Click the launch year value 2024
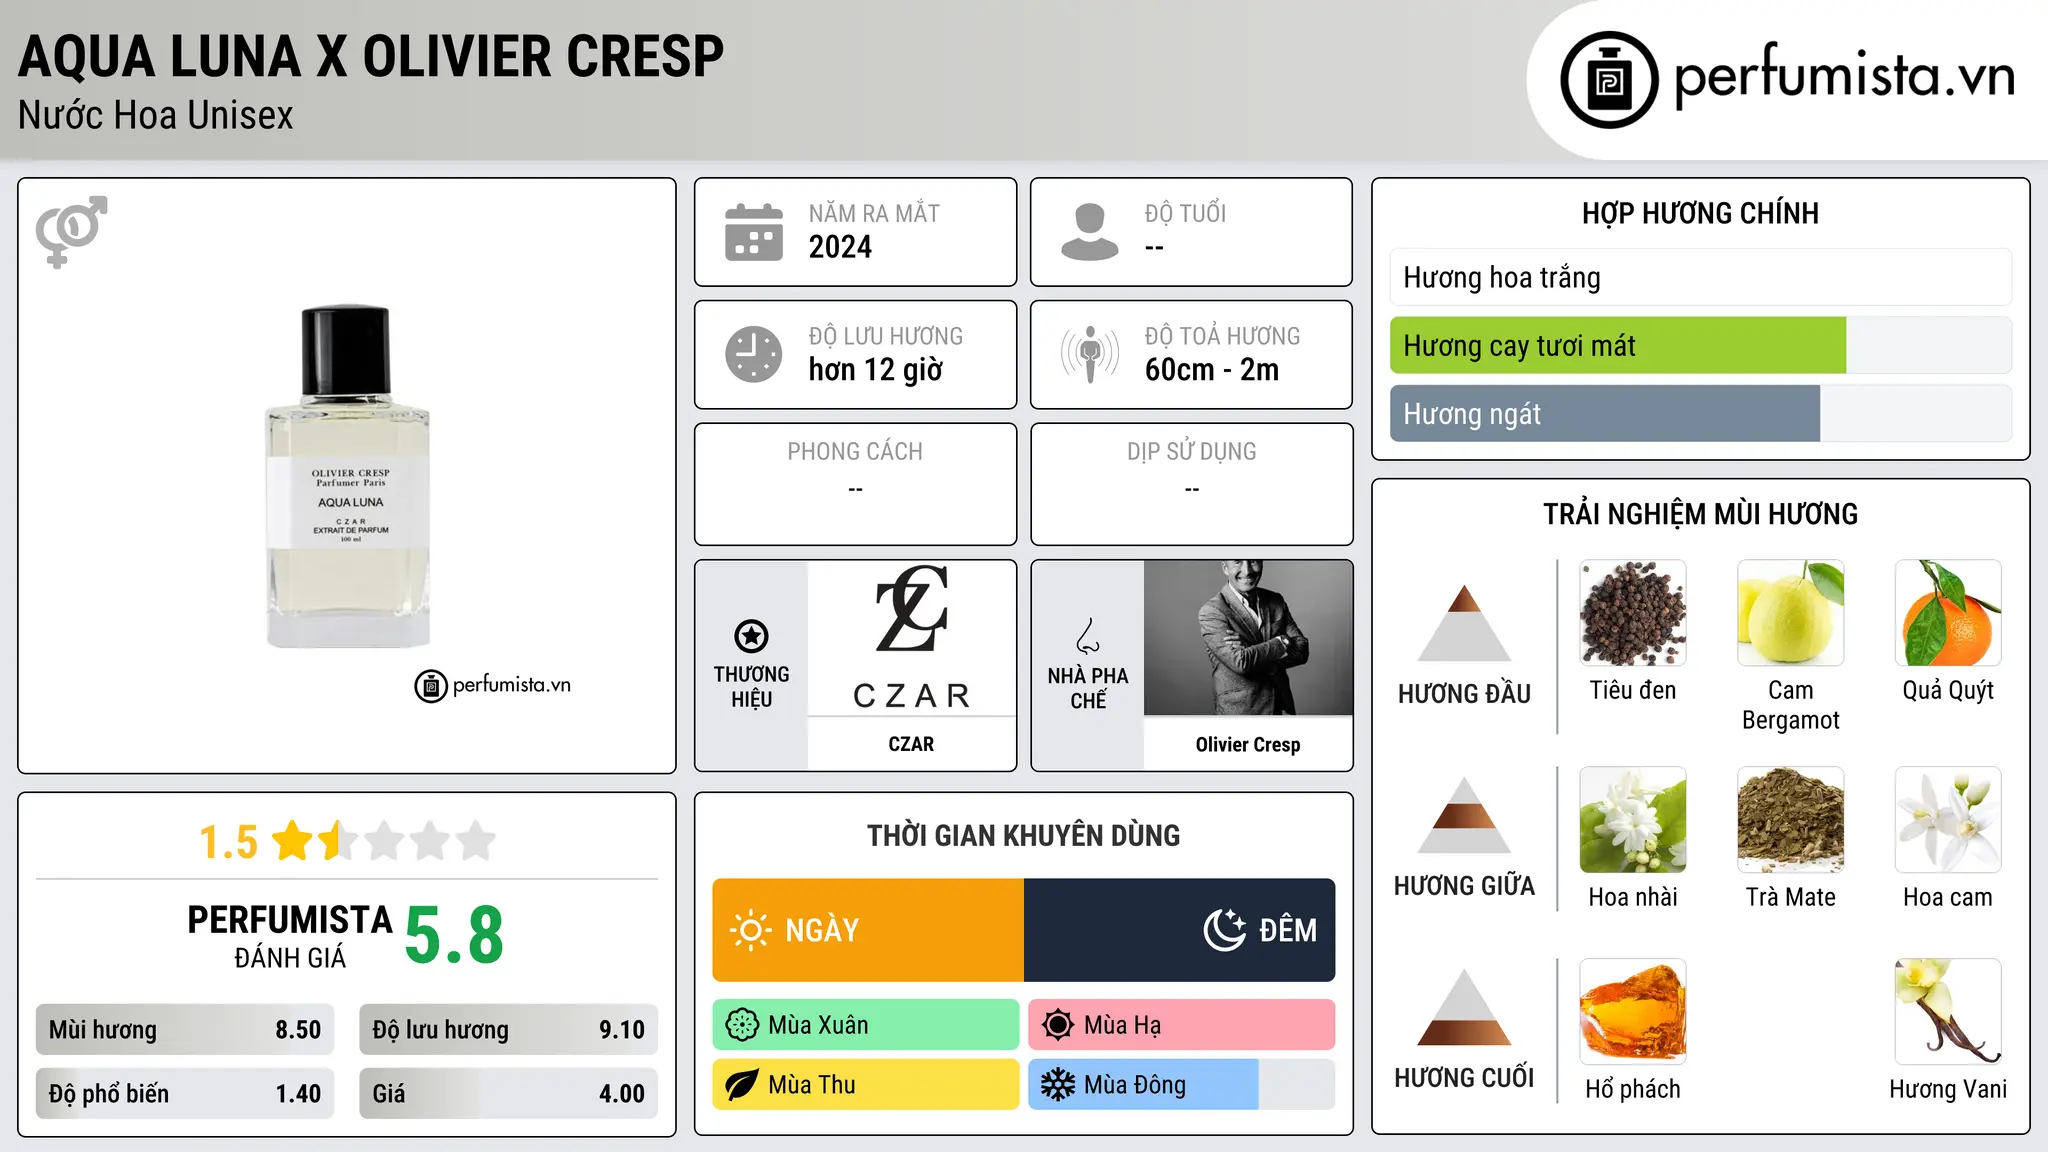This screenshot has height=1152, width=2048. 840,247
